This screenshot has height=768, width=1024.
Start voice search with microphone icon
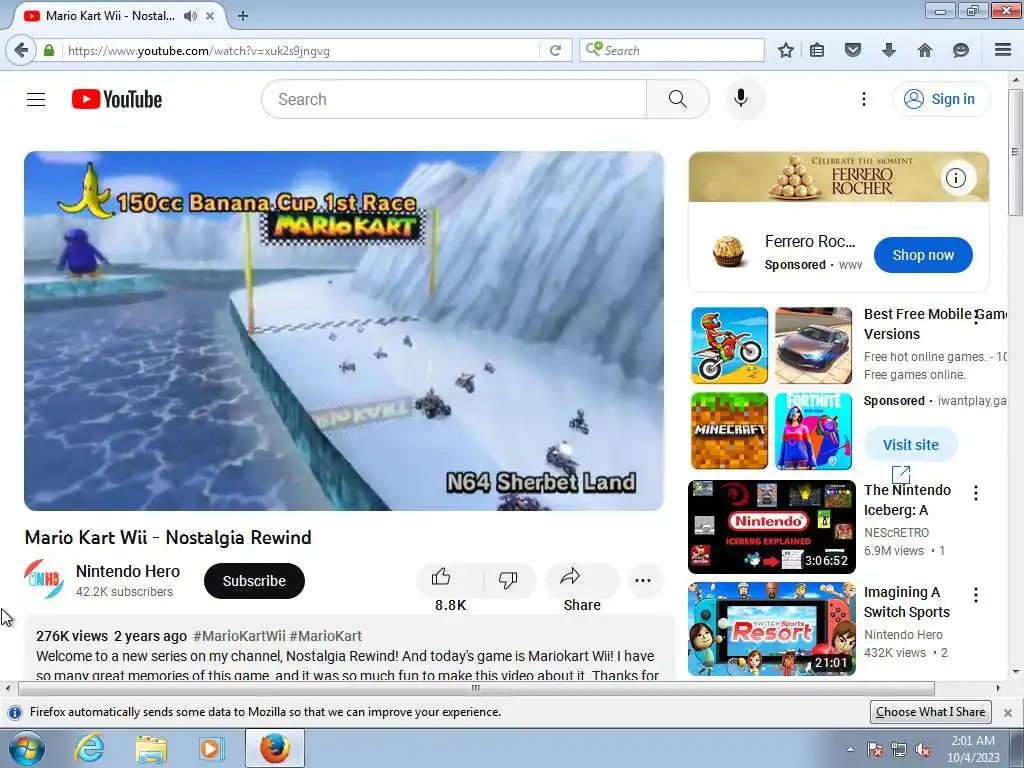click(x=741, y=99)
